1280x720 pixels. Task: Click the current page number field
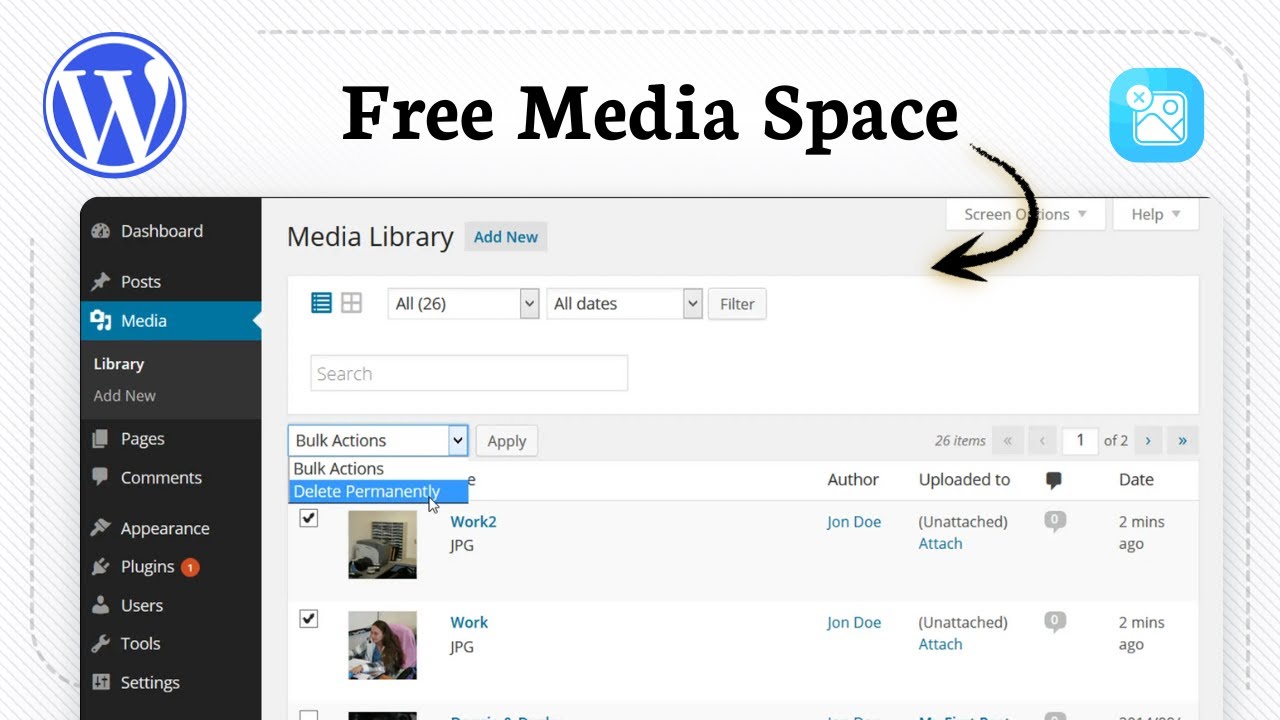click(1080, 441)
